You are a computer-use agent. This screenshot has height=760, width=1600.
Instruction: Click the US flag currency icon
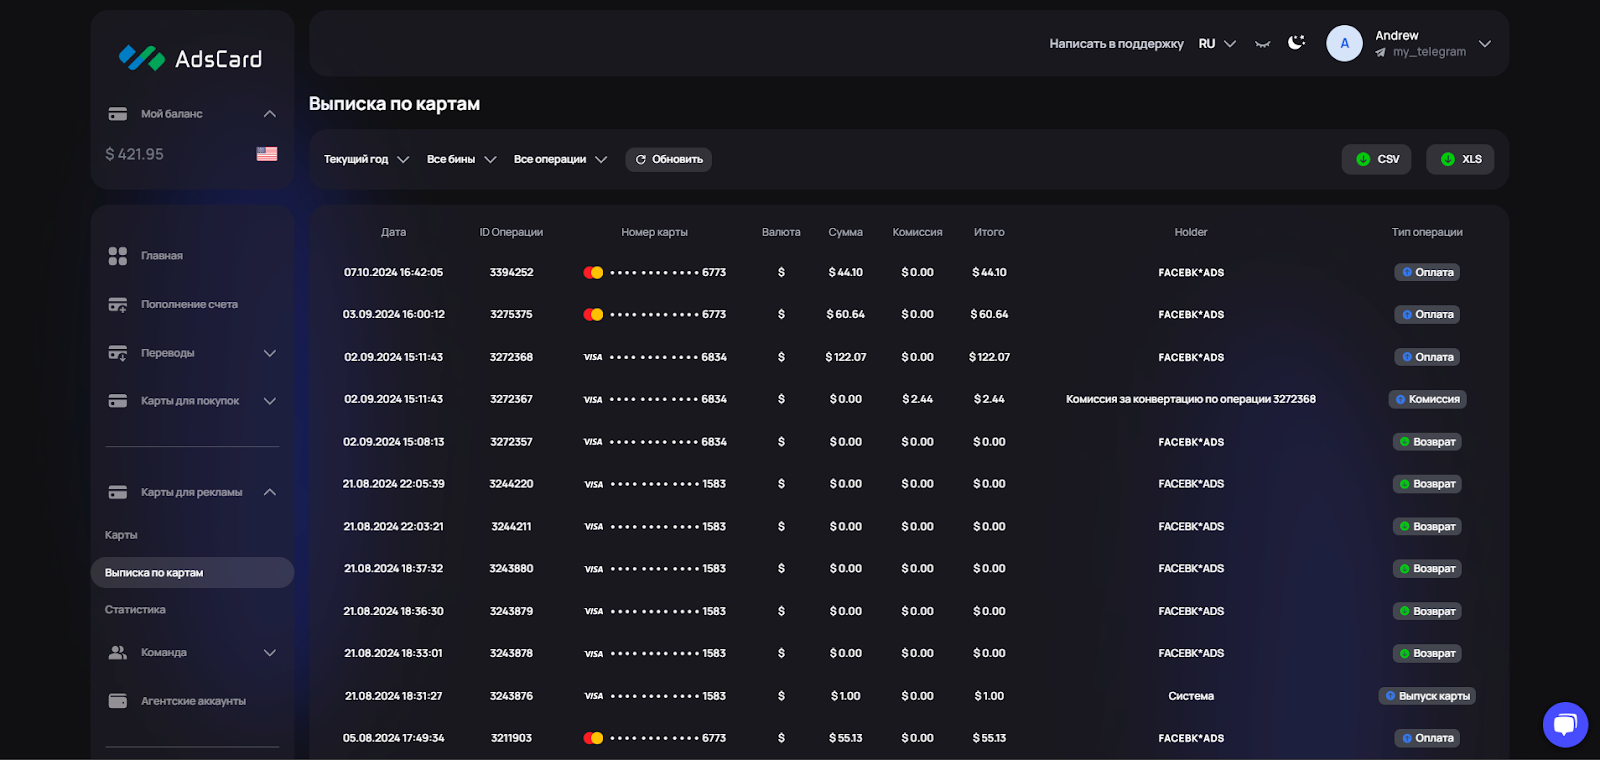(267, 154)
